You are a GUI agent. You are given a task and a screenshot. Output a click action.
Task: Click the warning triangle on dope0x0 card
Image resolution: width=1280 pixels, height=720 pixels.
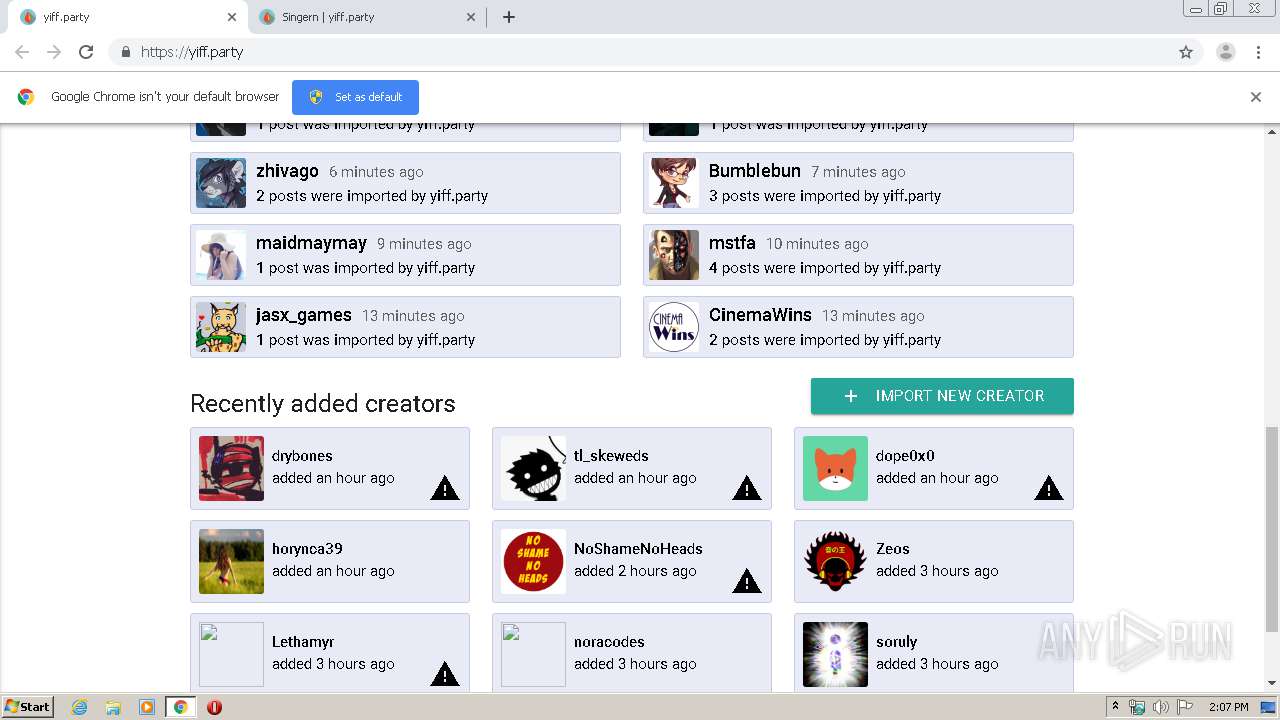pos(1049,488)
